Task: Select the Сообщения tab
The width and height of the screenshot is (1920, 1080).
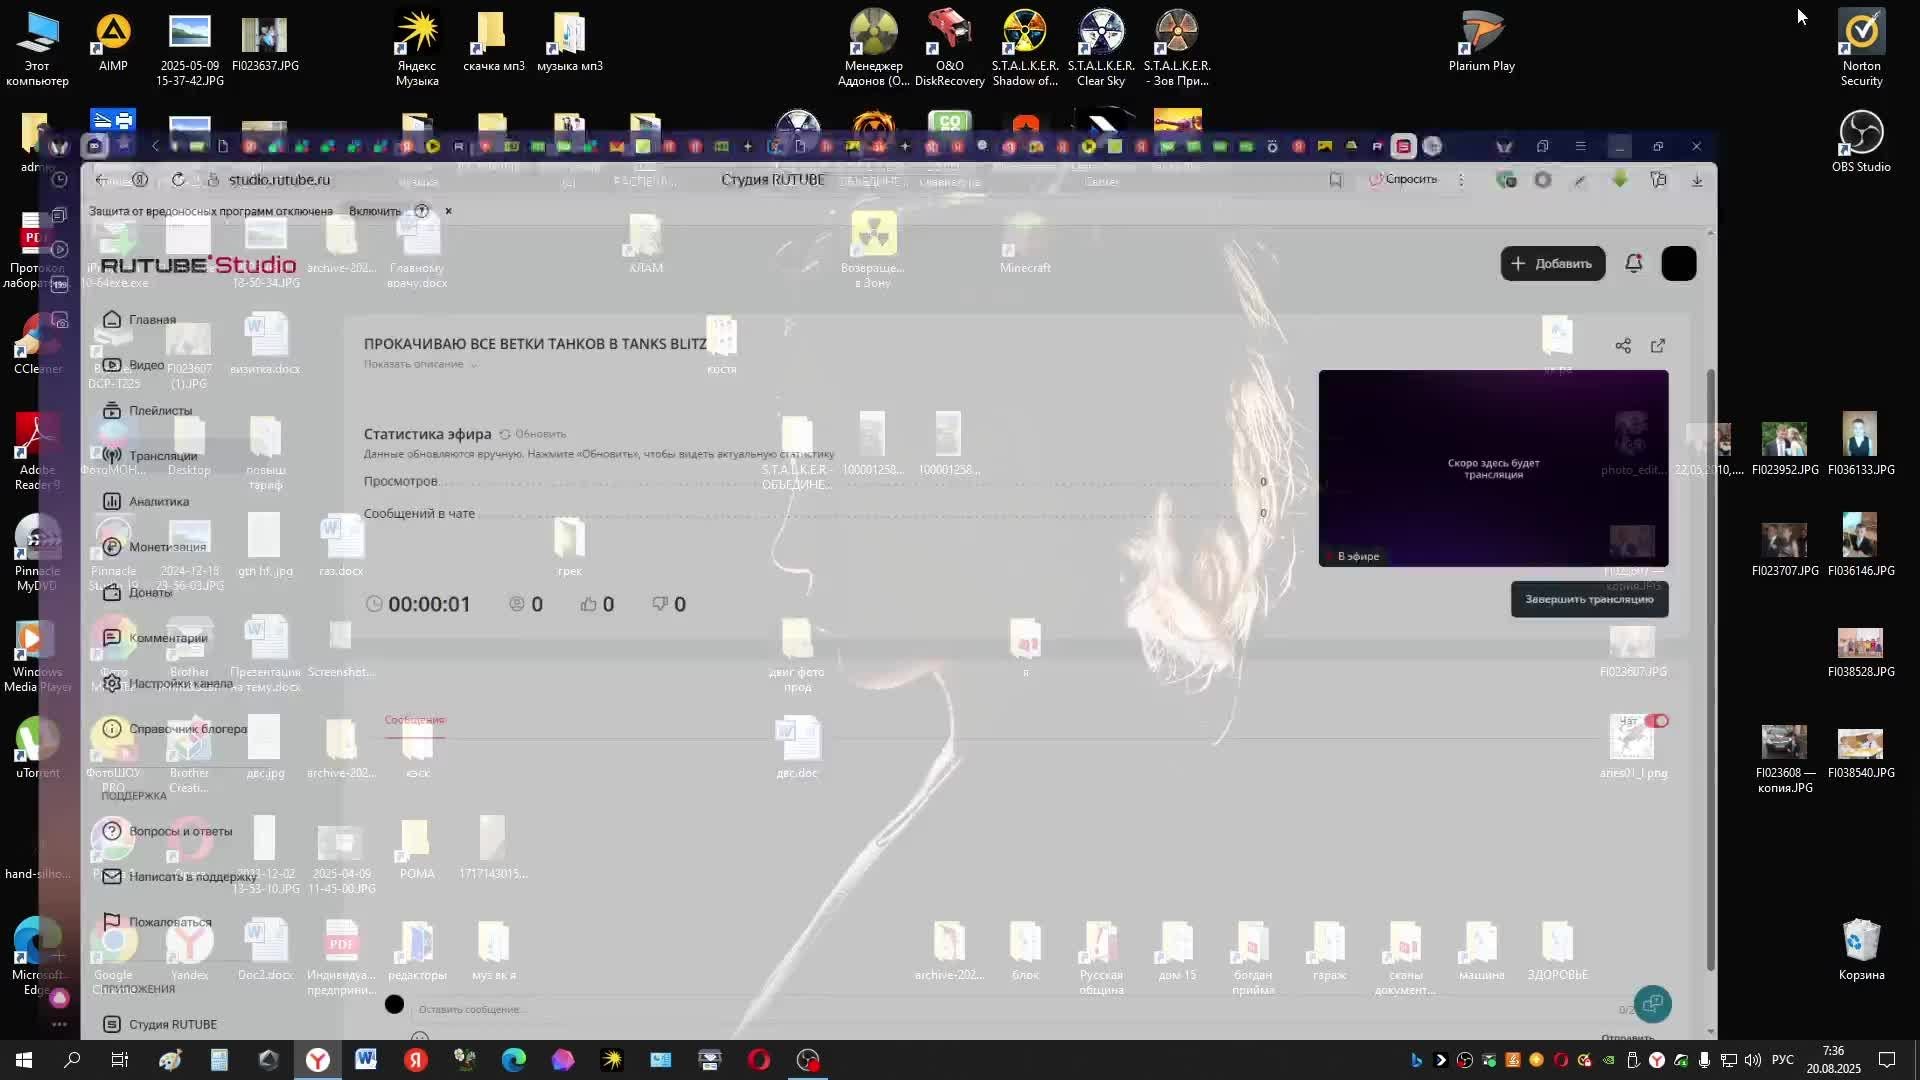Action: (x=414, y=720)
